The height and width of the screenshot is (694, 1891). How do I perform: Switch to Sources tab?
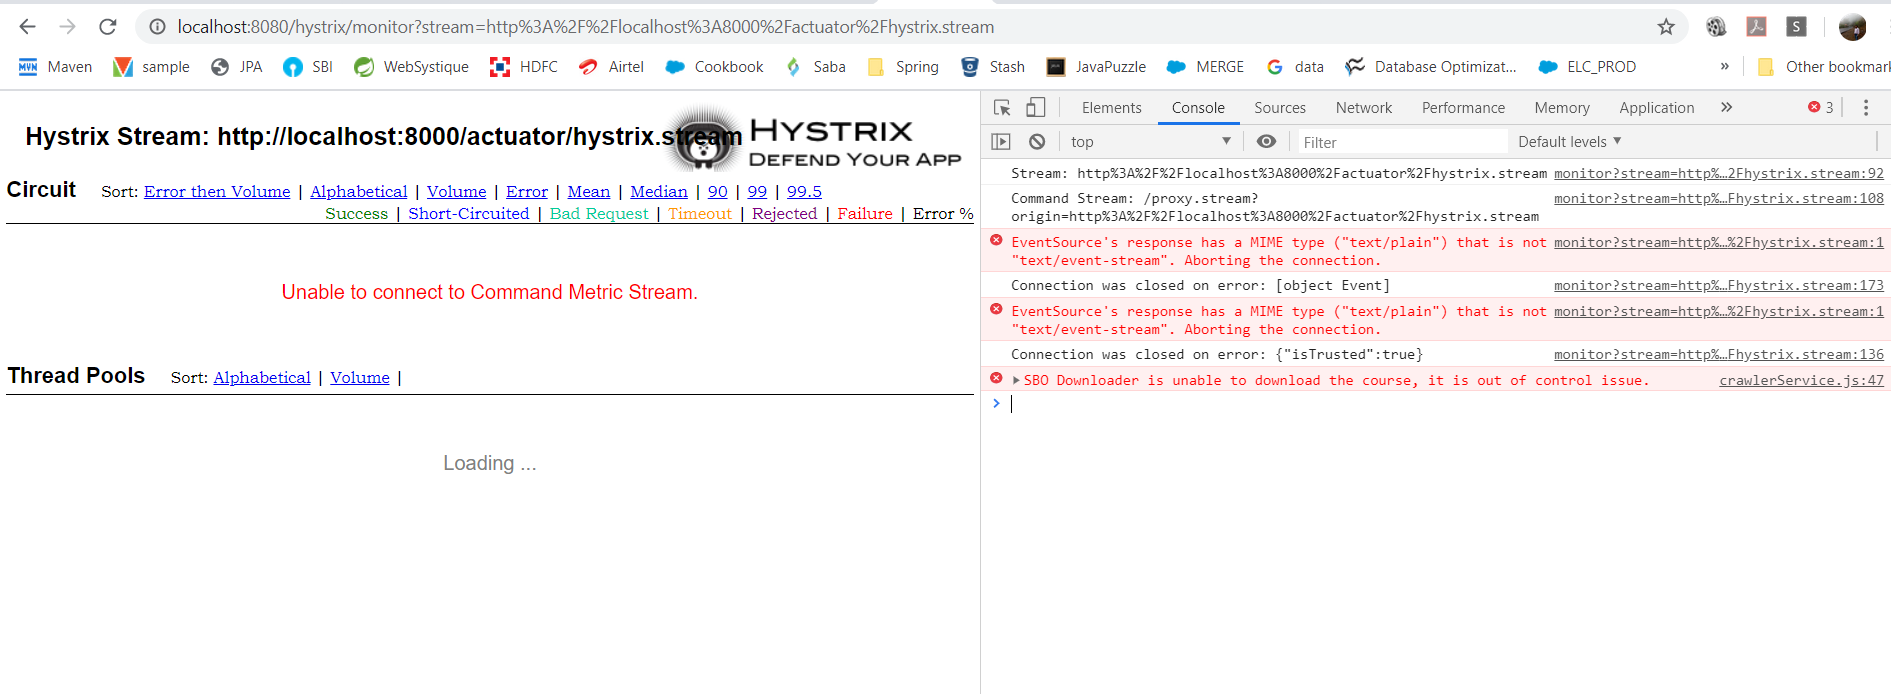pos(1280,108)
